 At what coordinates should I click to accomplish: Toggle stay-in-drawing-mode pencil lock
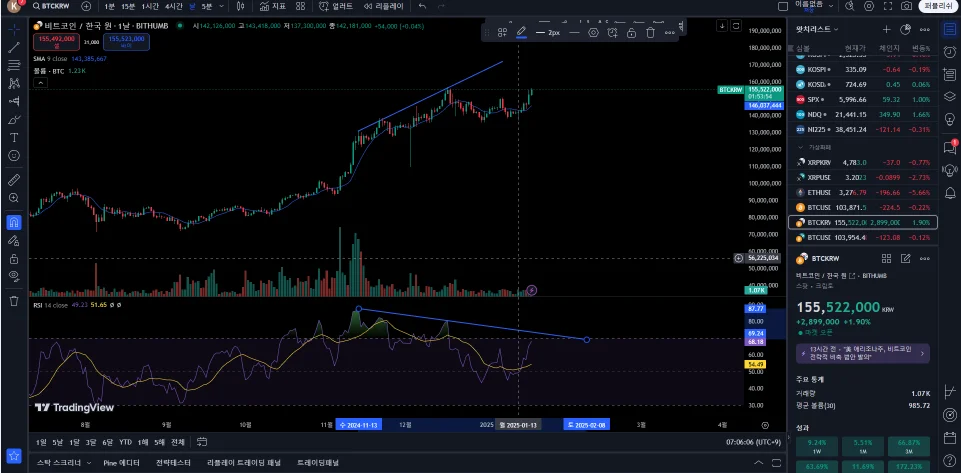pos(14,241)
